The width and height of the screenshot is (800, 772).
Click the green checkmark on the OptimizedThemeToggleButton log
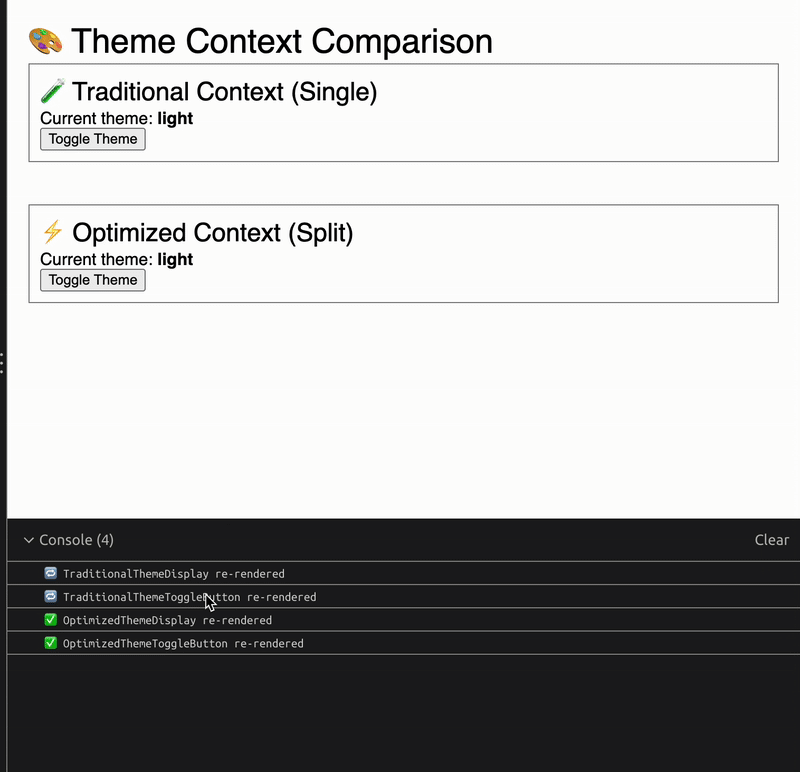point(51,643)
